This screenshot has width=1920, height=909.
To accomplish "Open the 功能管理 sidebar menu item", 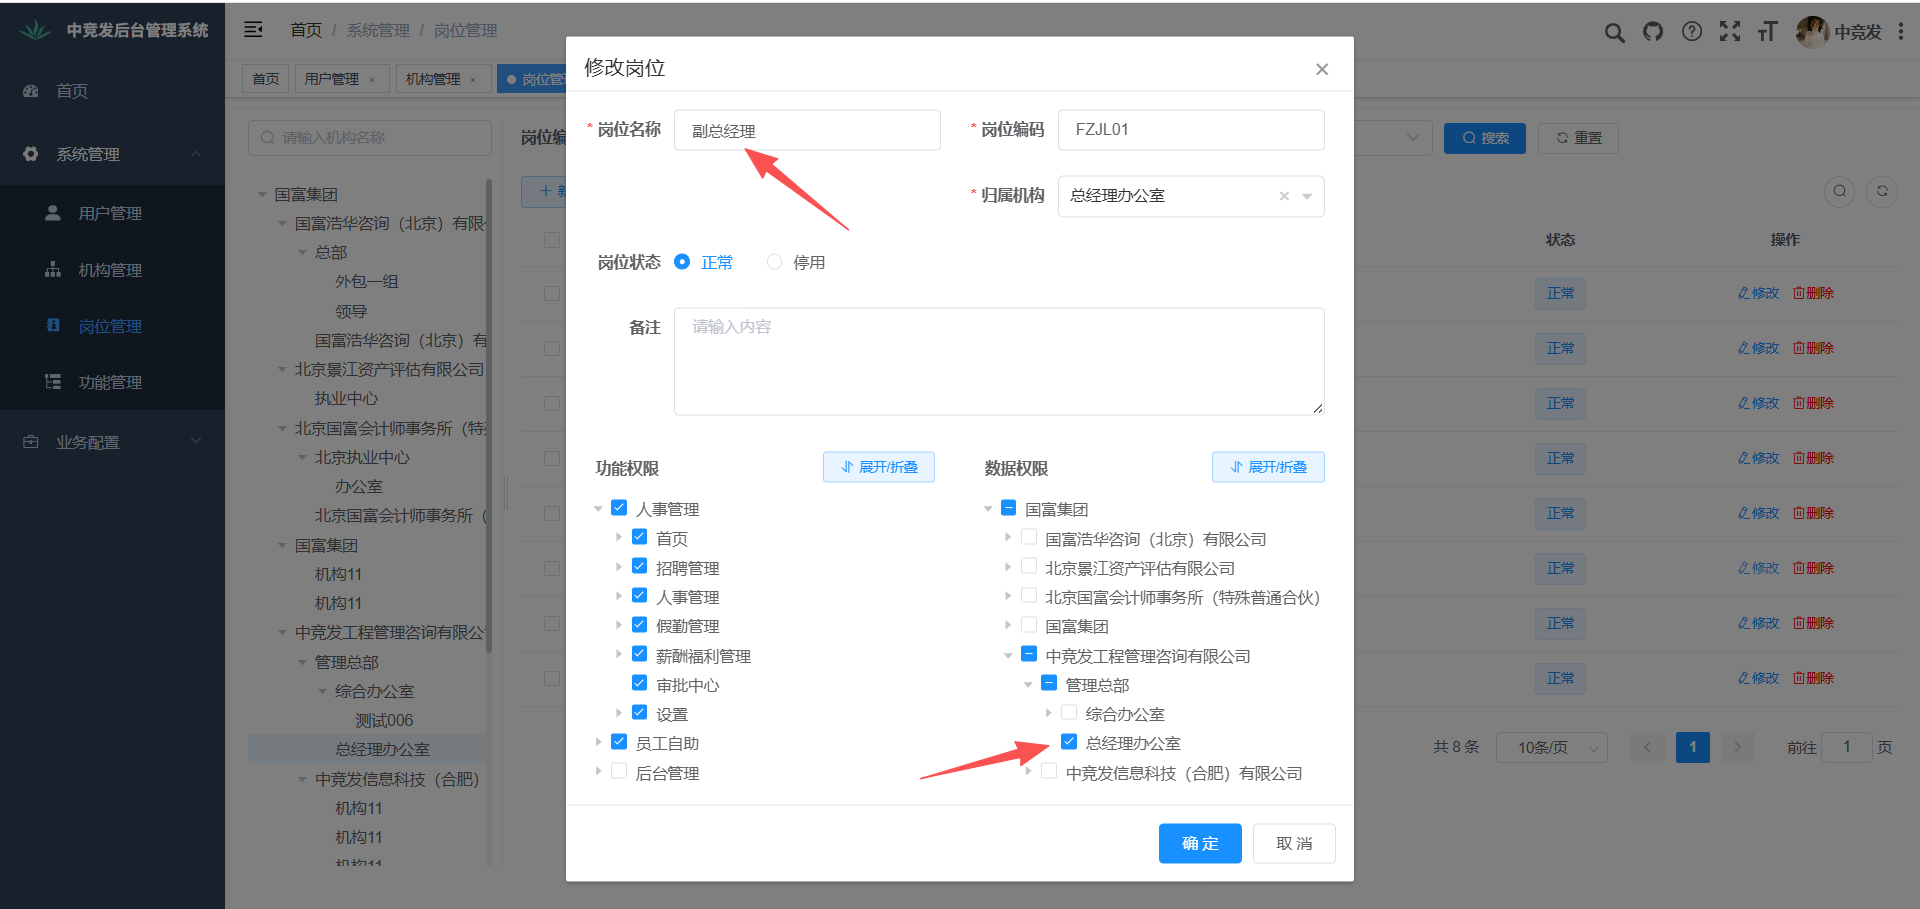I will pos(112,382).
